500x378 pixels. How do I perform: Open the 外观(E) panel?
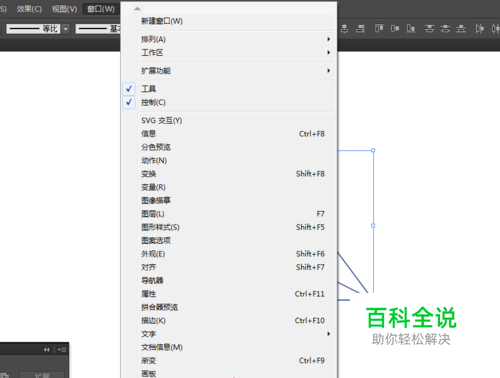[x=230, y=254]
